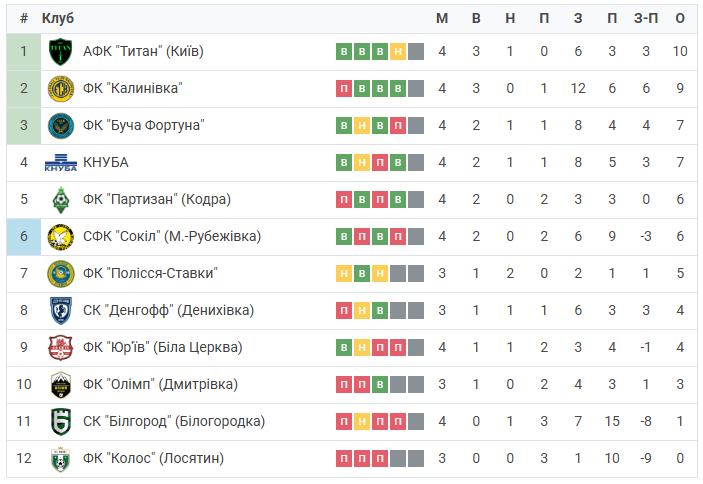The height and width of the screenshot is (484, 703).
Task: Click first green В badge for Буча Фортуна
Action: 344,125
